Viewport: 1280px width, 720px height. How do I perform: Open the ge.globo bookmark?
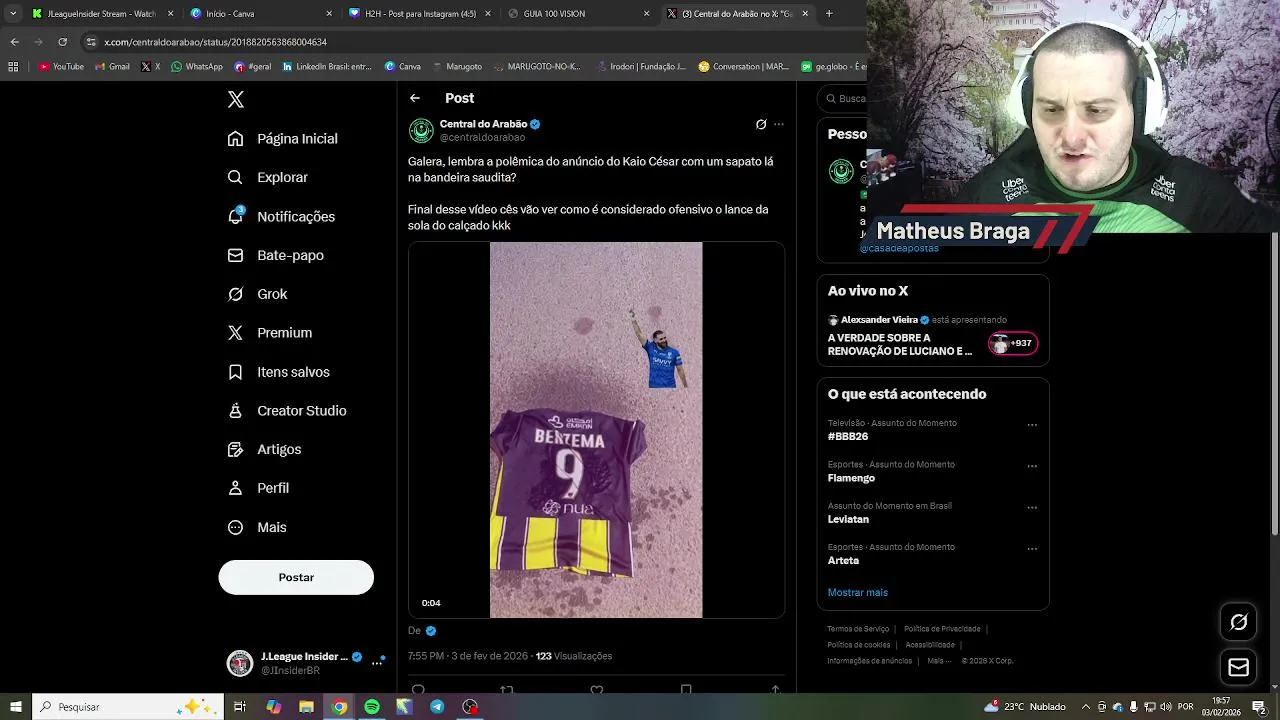[x=834, y=67]
